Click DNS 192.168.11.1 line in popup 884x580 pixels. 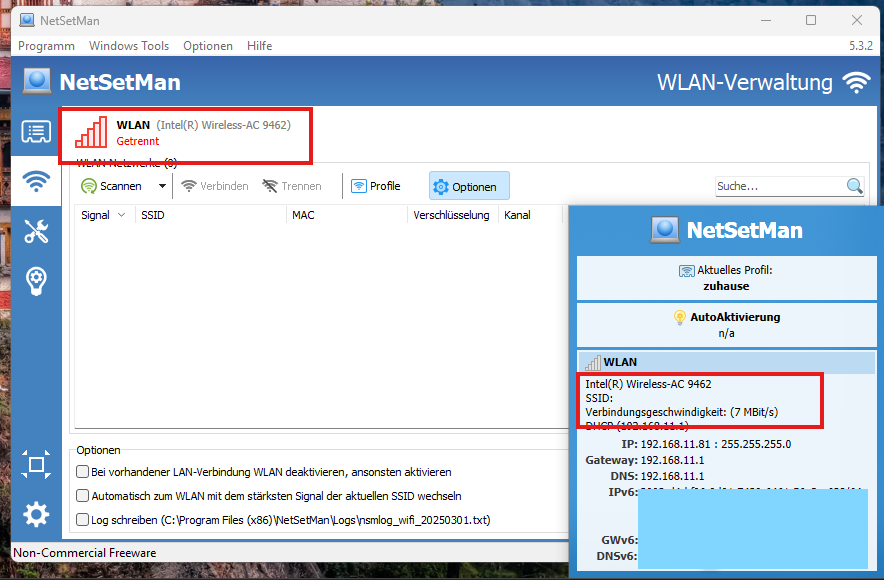click(x=657, y=476)
